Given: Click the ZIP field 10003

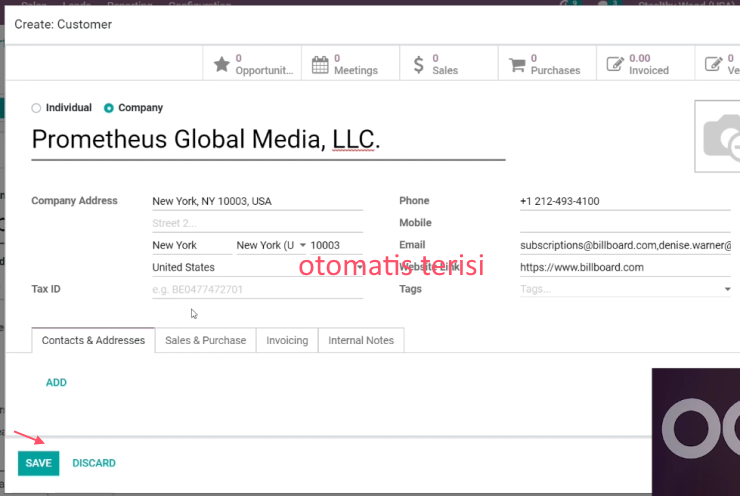Looking at the screenshot, I should tap(336, 245).
